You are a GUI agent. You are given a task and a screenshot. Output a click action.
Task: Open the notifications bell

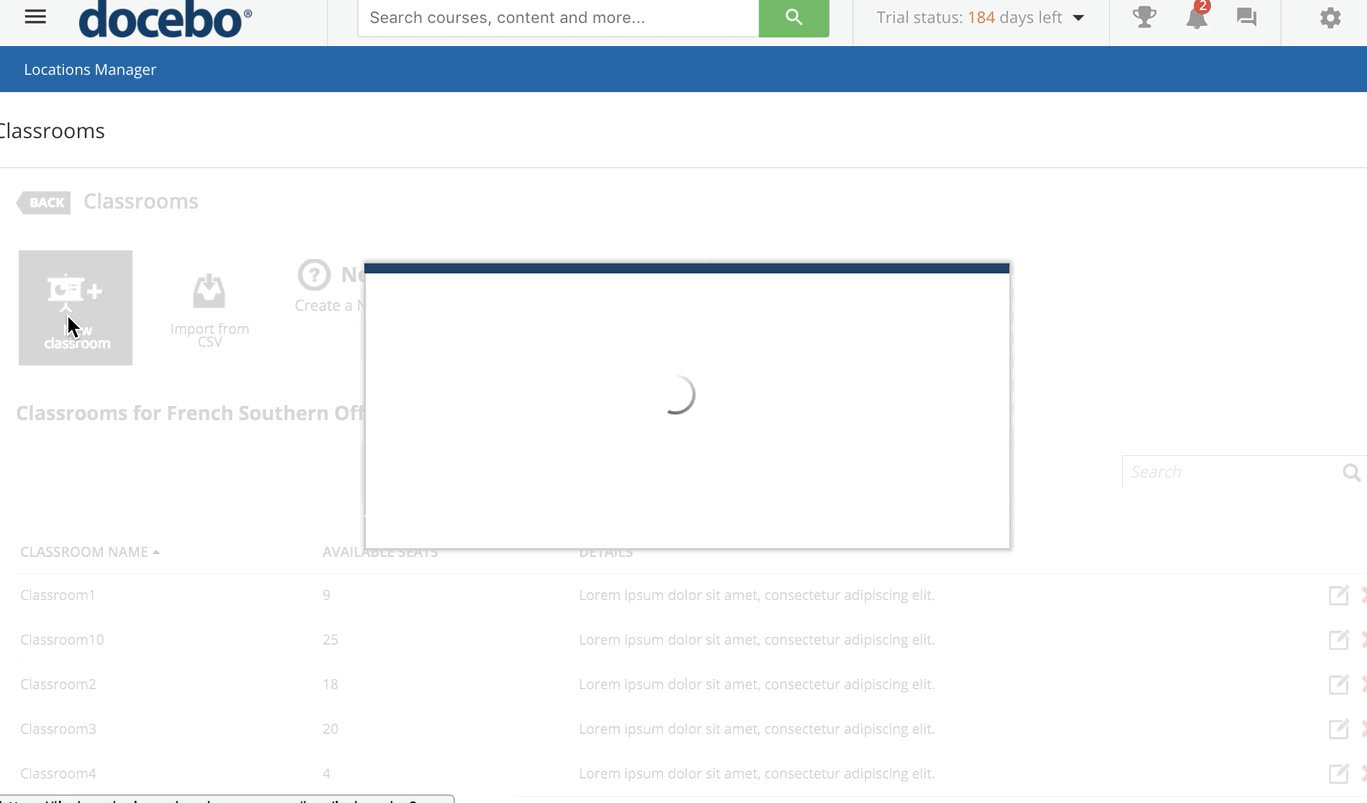coord(1196,18)
